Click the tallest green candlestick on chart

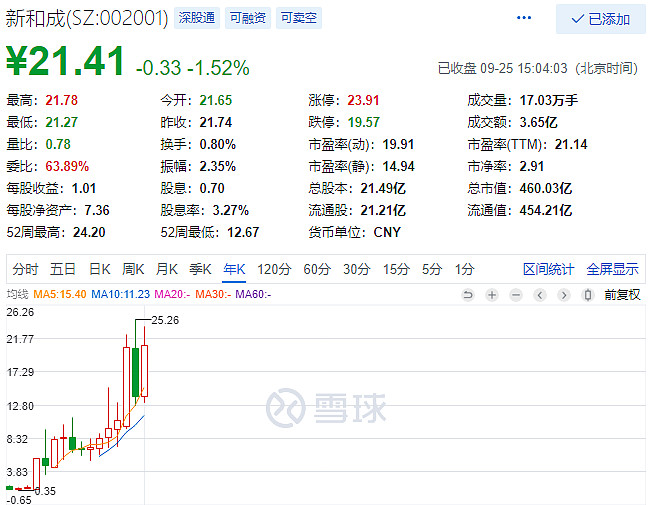tap(136, 372)
